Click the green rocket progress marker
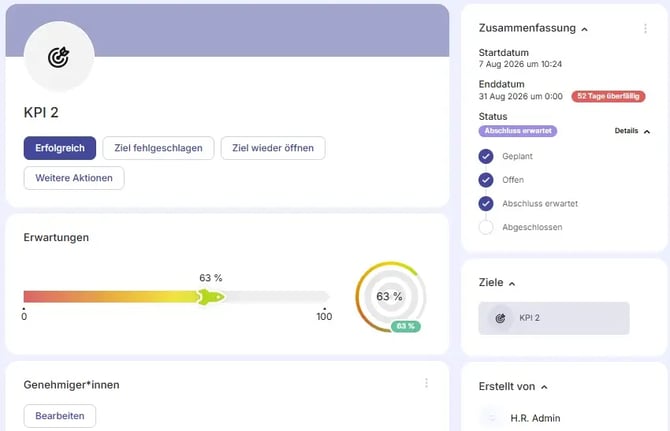The image size is (670, 431). click(211, 296)
